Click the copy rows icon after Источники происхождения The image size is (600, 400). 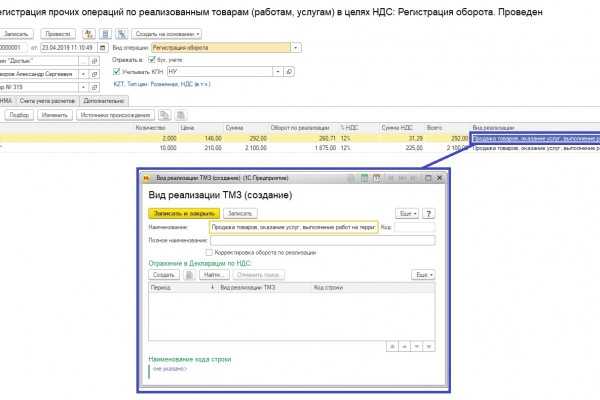[x=164, y=115]
